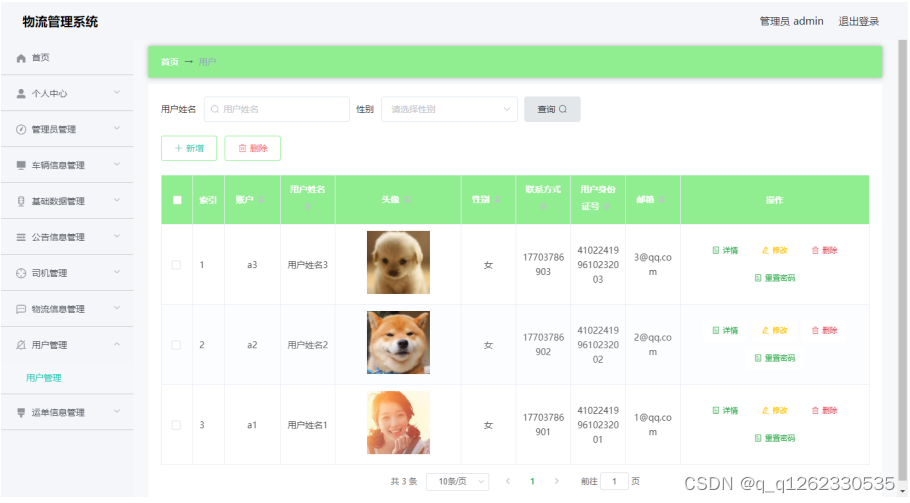Open 司机管理 sidebar menu label
The height and width of the screenshot is (503, 910).
tap(49, 273)
